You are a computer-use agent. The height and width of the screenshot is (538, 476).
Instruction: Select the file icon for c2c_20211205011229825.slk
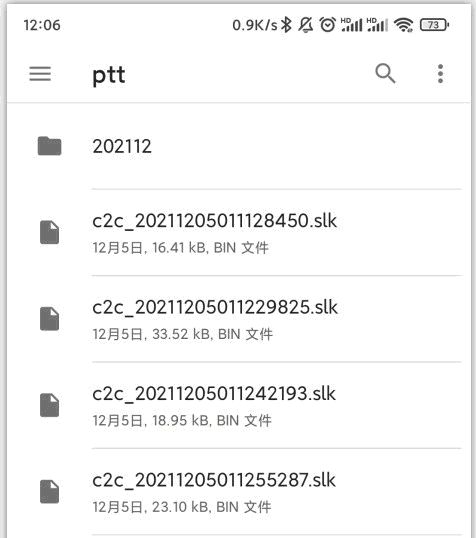tap(49, 319)
